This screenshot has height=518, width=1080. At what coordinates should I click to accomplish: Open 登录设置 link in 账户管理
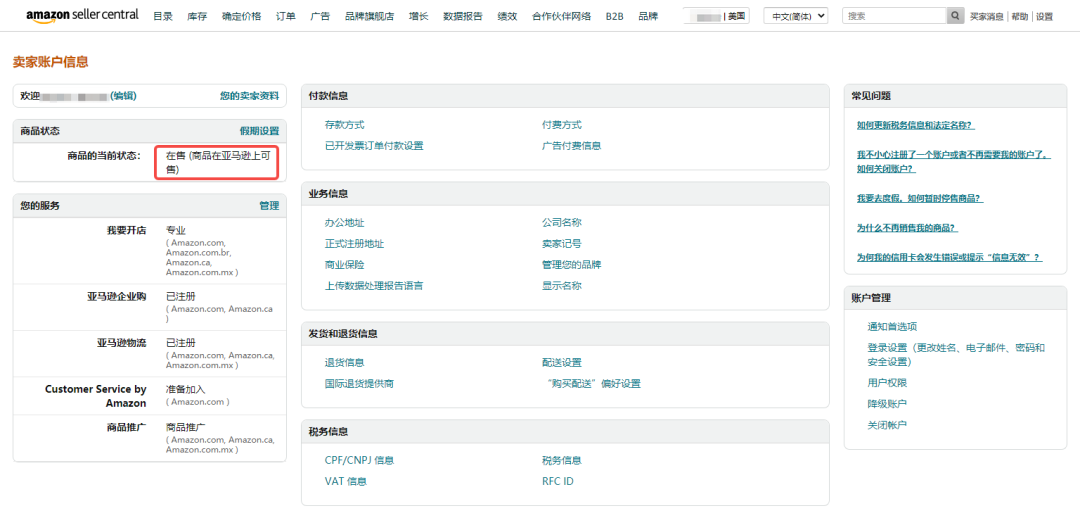click(x=956, y=354)
